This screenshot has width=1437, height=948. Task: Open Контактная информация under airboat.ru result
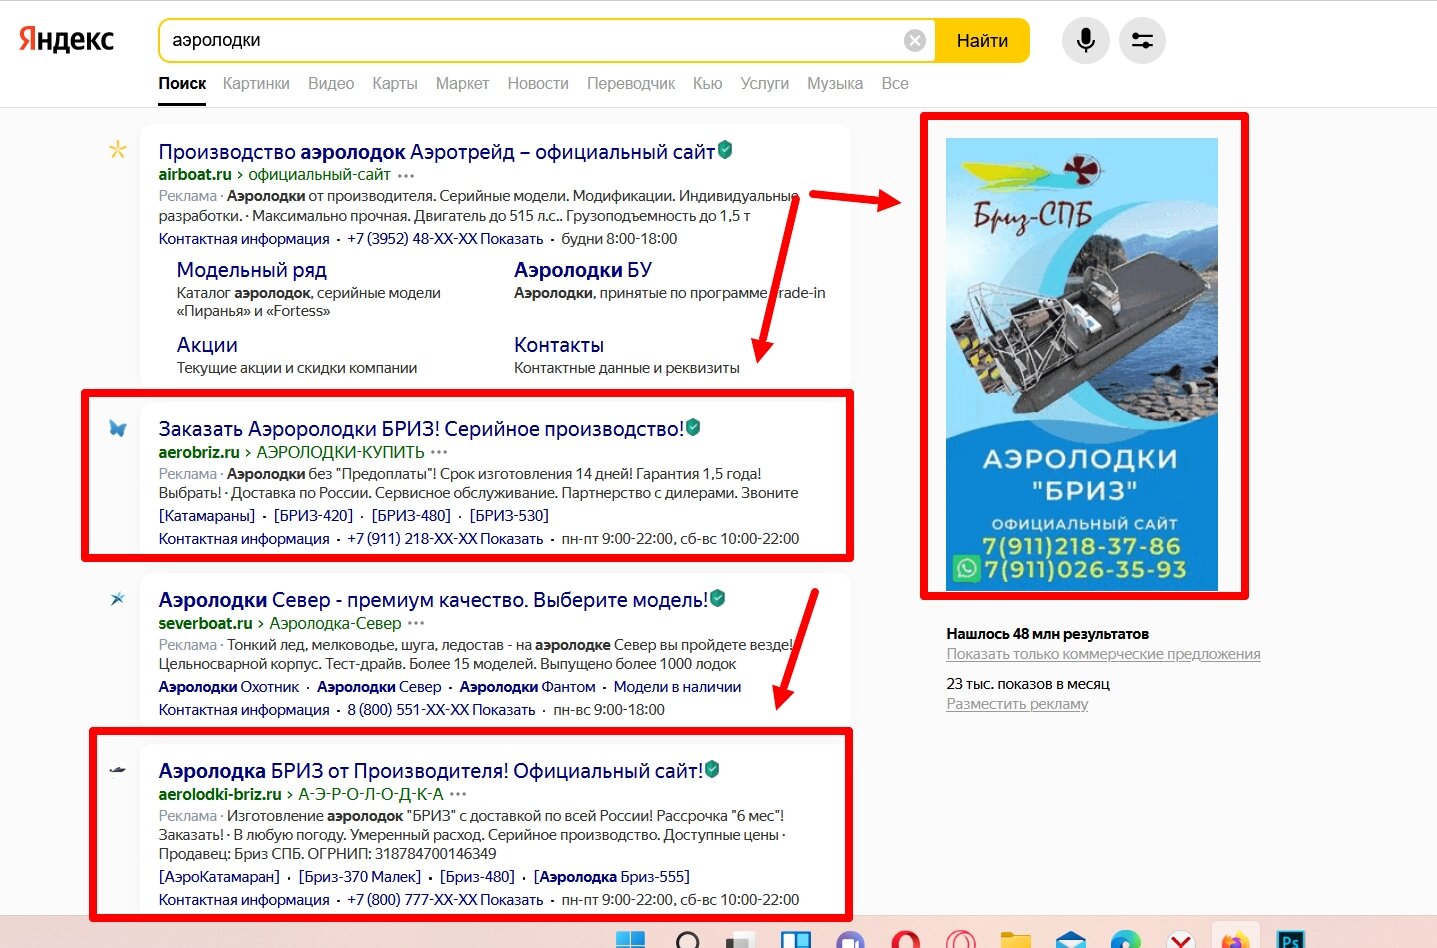244,239
